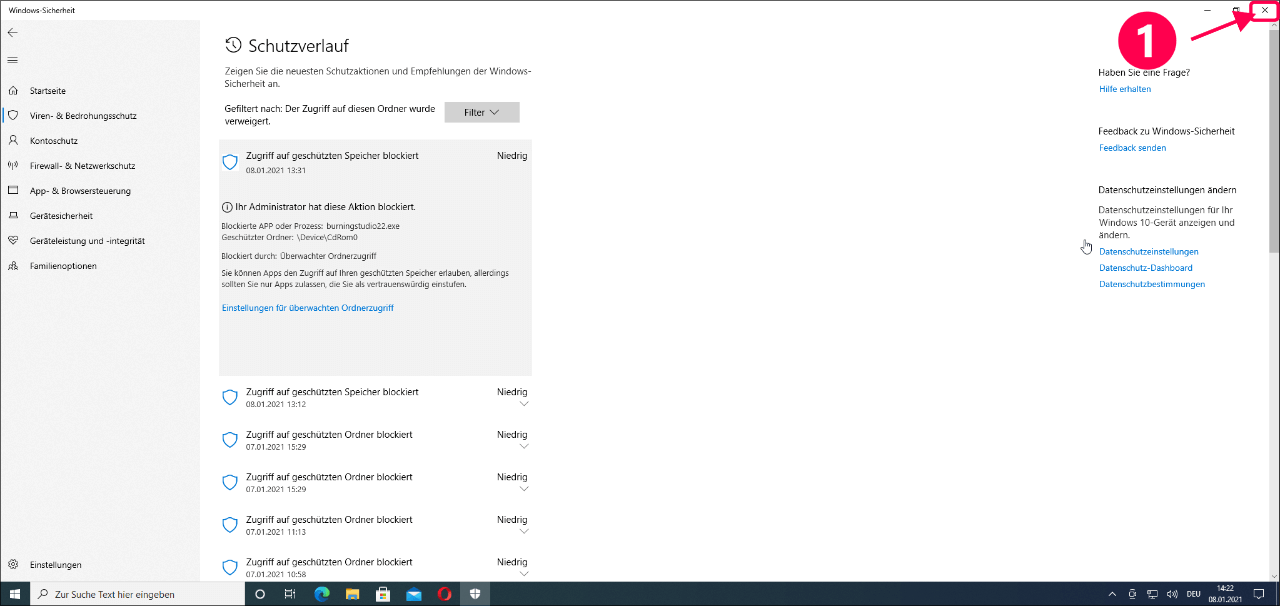Open Mail app from taskbar
1280x606 pixels.
click(x=414, y=594)
